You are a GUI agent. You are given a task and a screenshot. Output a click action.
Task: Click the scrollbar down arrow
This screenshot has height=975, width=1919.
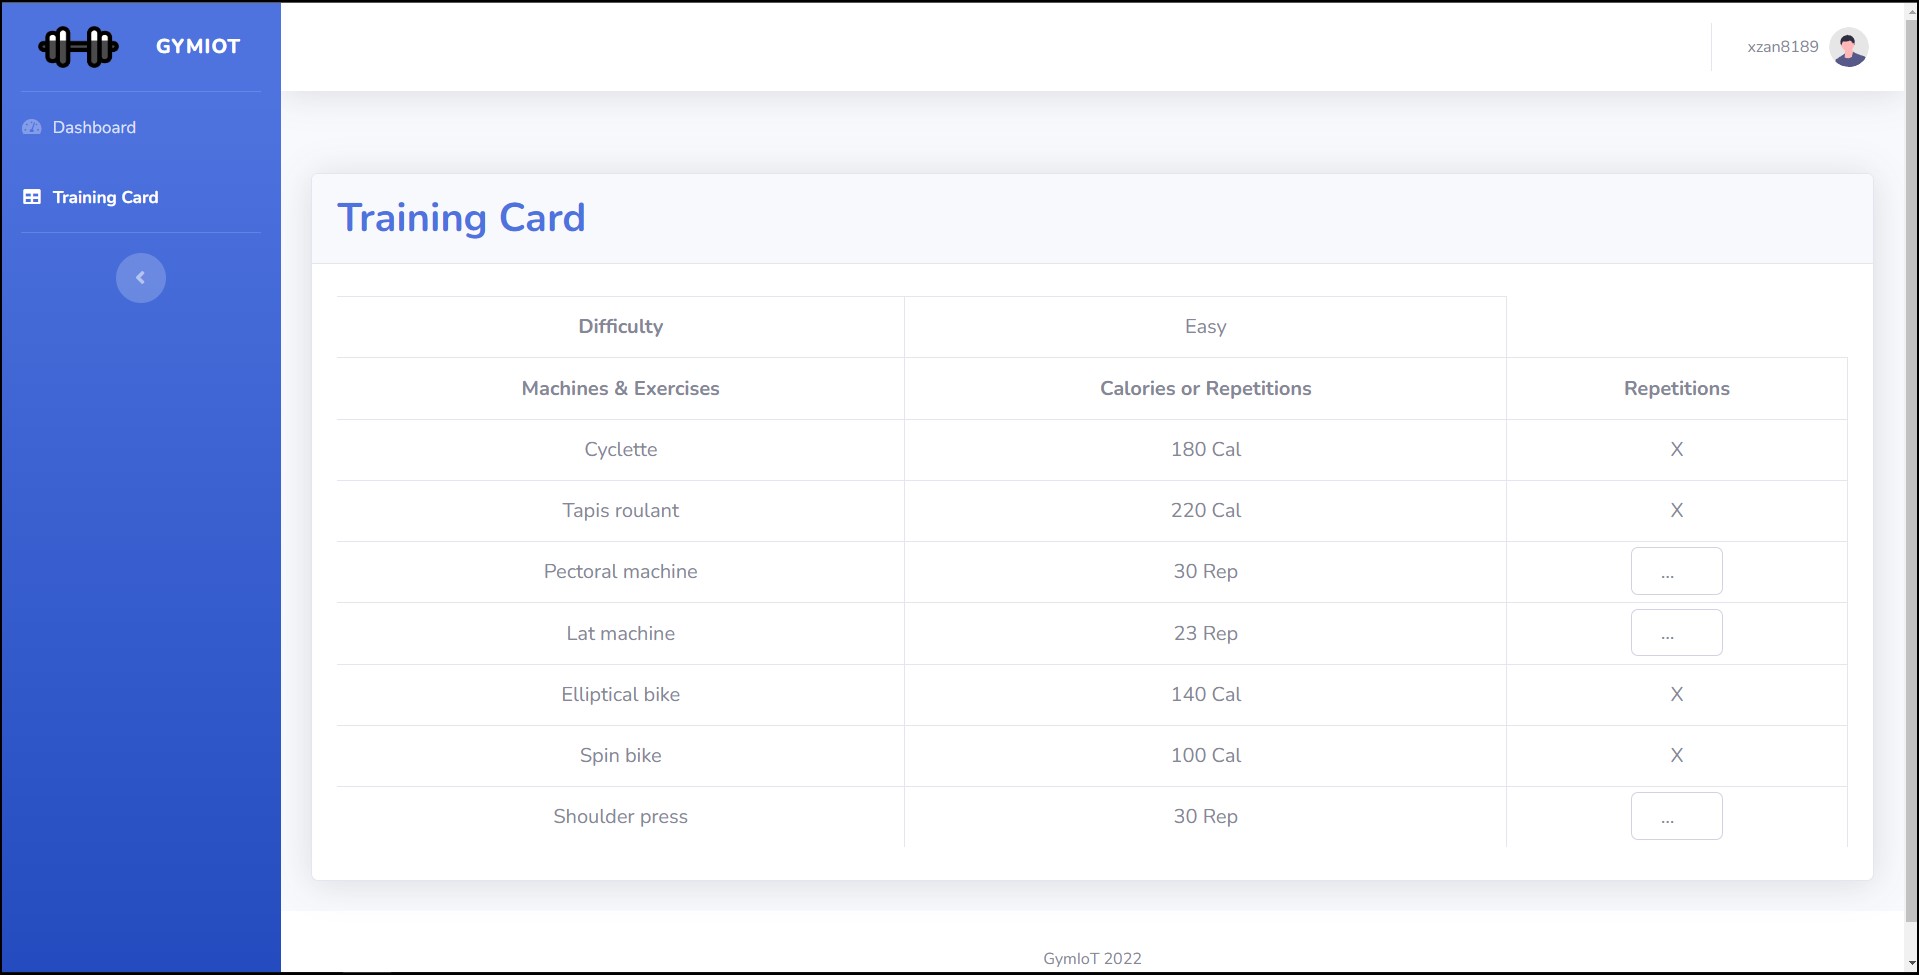click(1911, 964)
